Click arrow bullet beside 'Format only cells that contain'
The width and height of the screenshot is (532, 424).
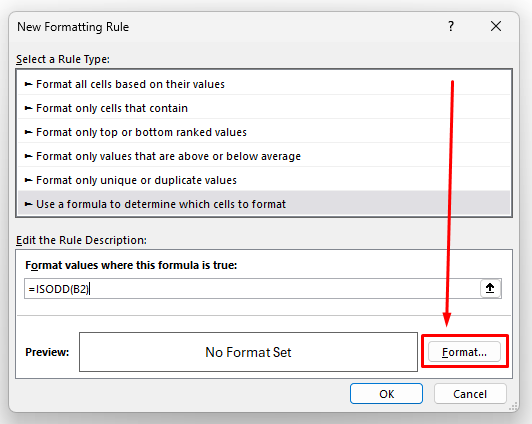click(x=28, y=108)
